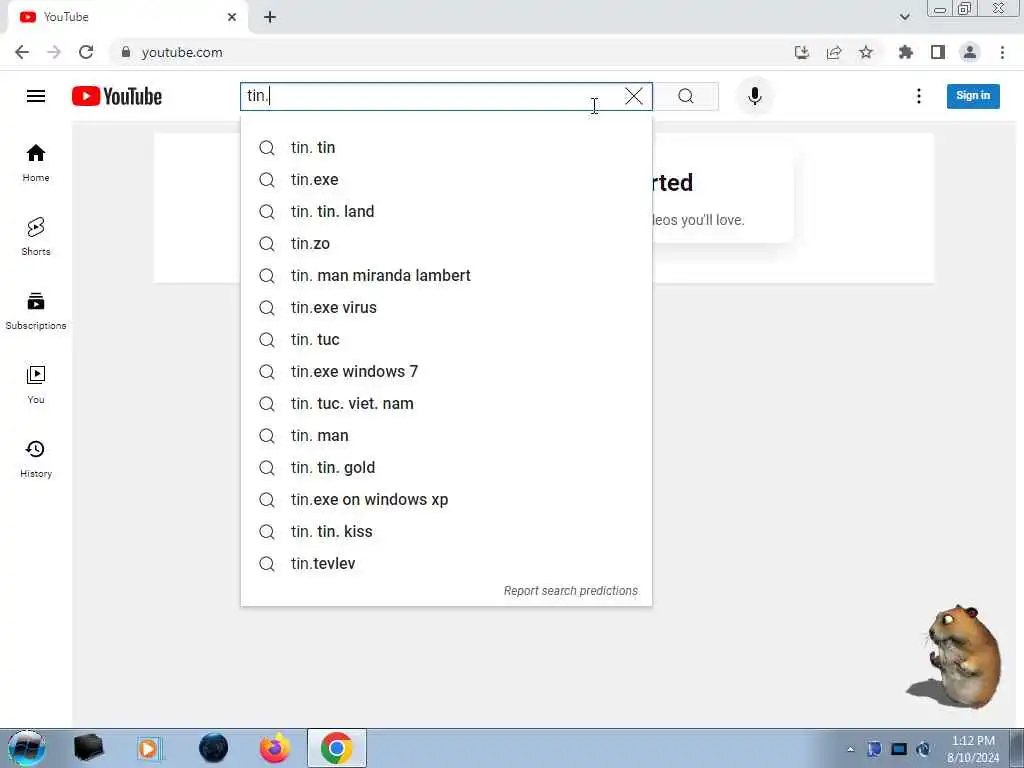Select suggestion "tin. tin. land"
1024x768 pixels.
click(x=446, y=212)
